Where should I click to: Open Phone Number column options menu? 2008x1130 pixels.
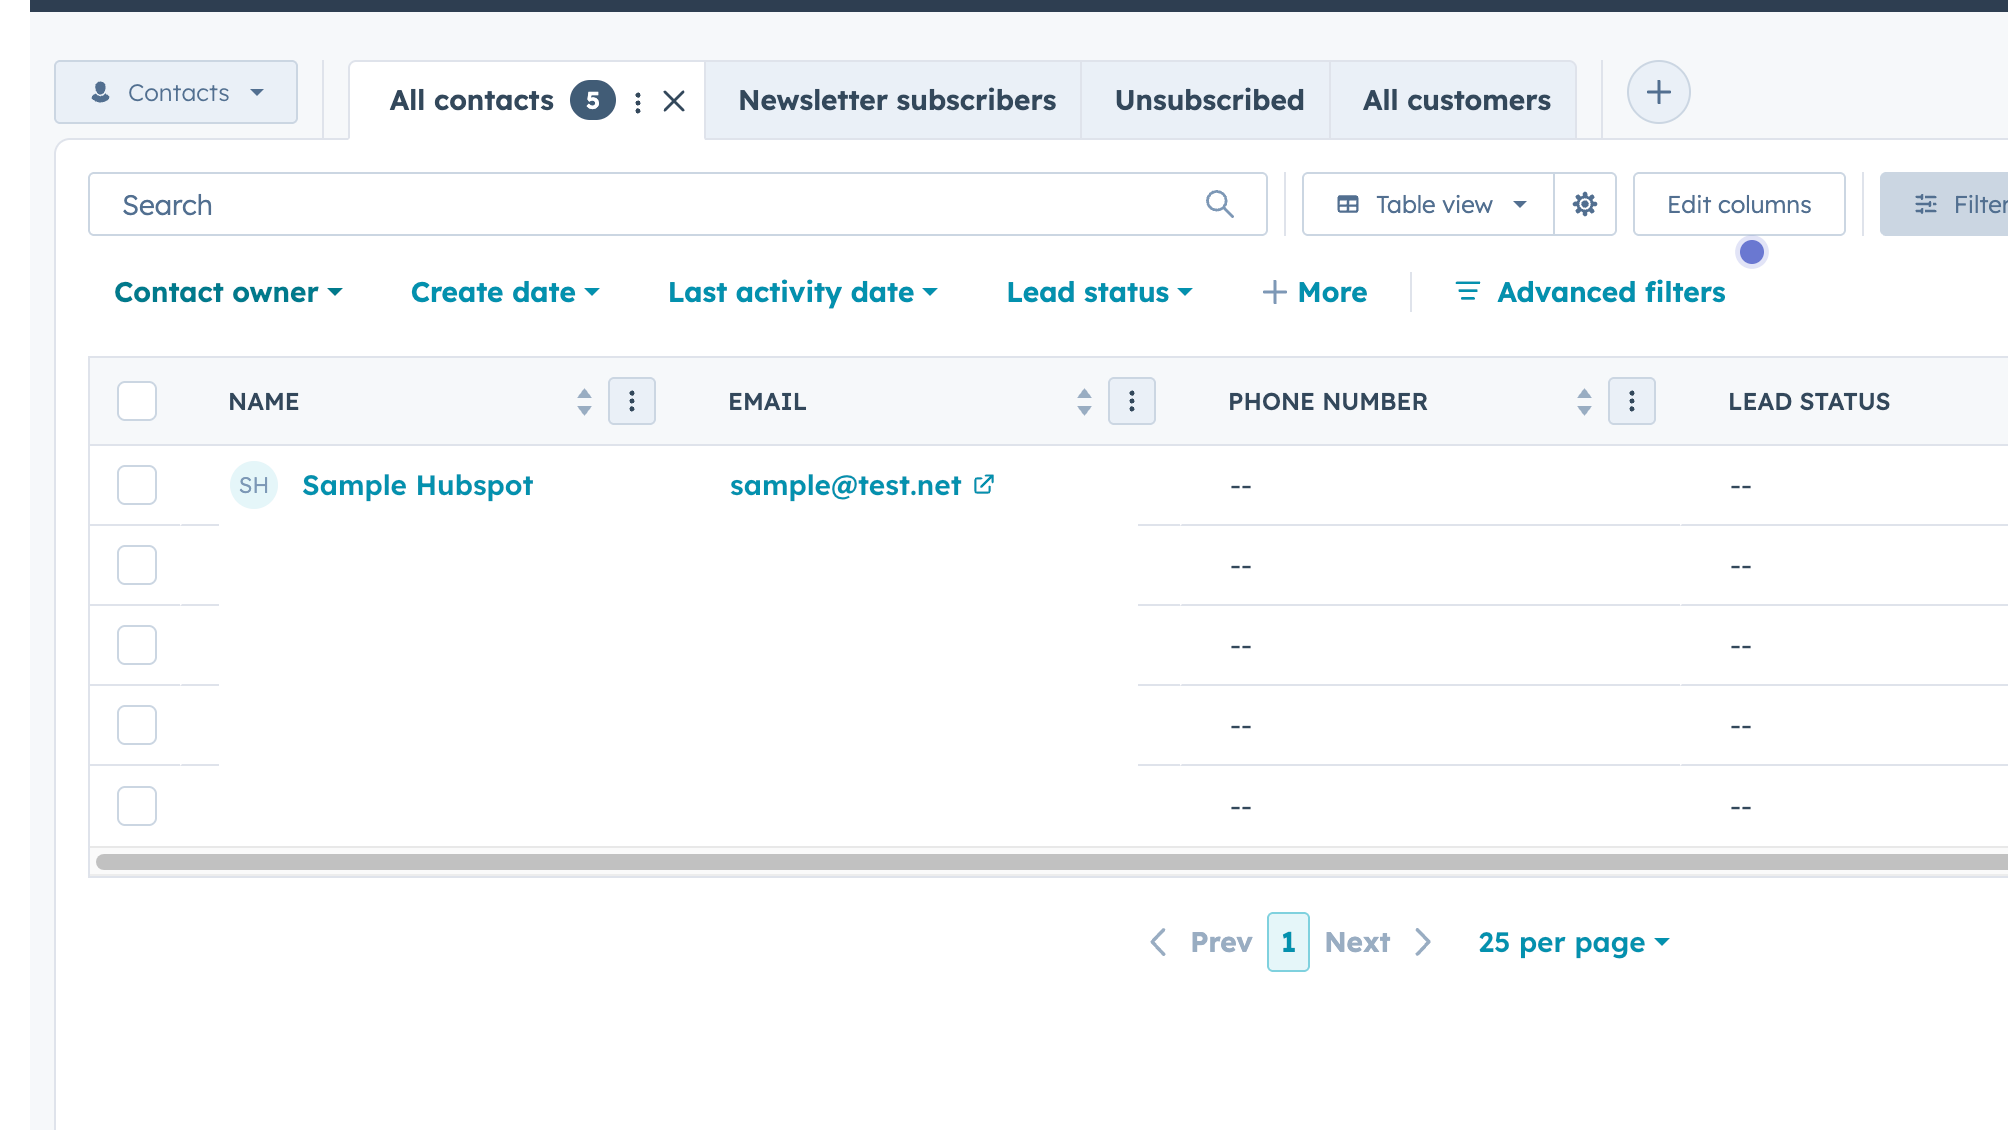1631,401
